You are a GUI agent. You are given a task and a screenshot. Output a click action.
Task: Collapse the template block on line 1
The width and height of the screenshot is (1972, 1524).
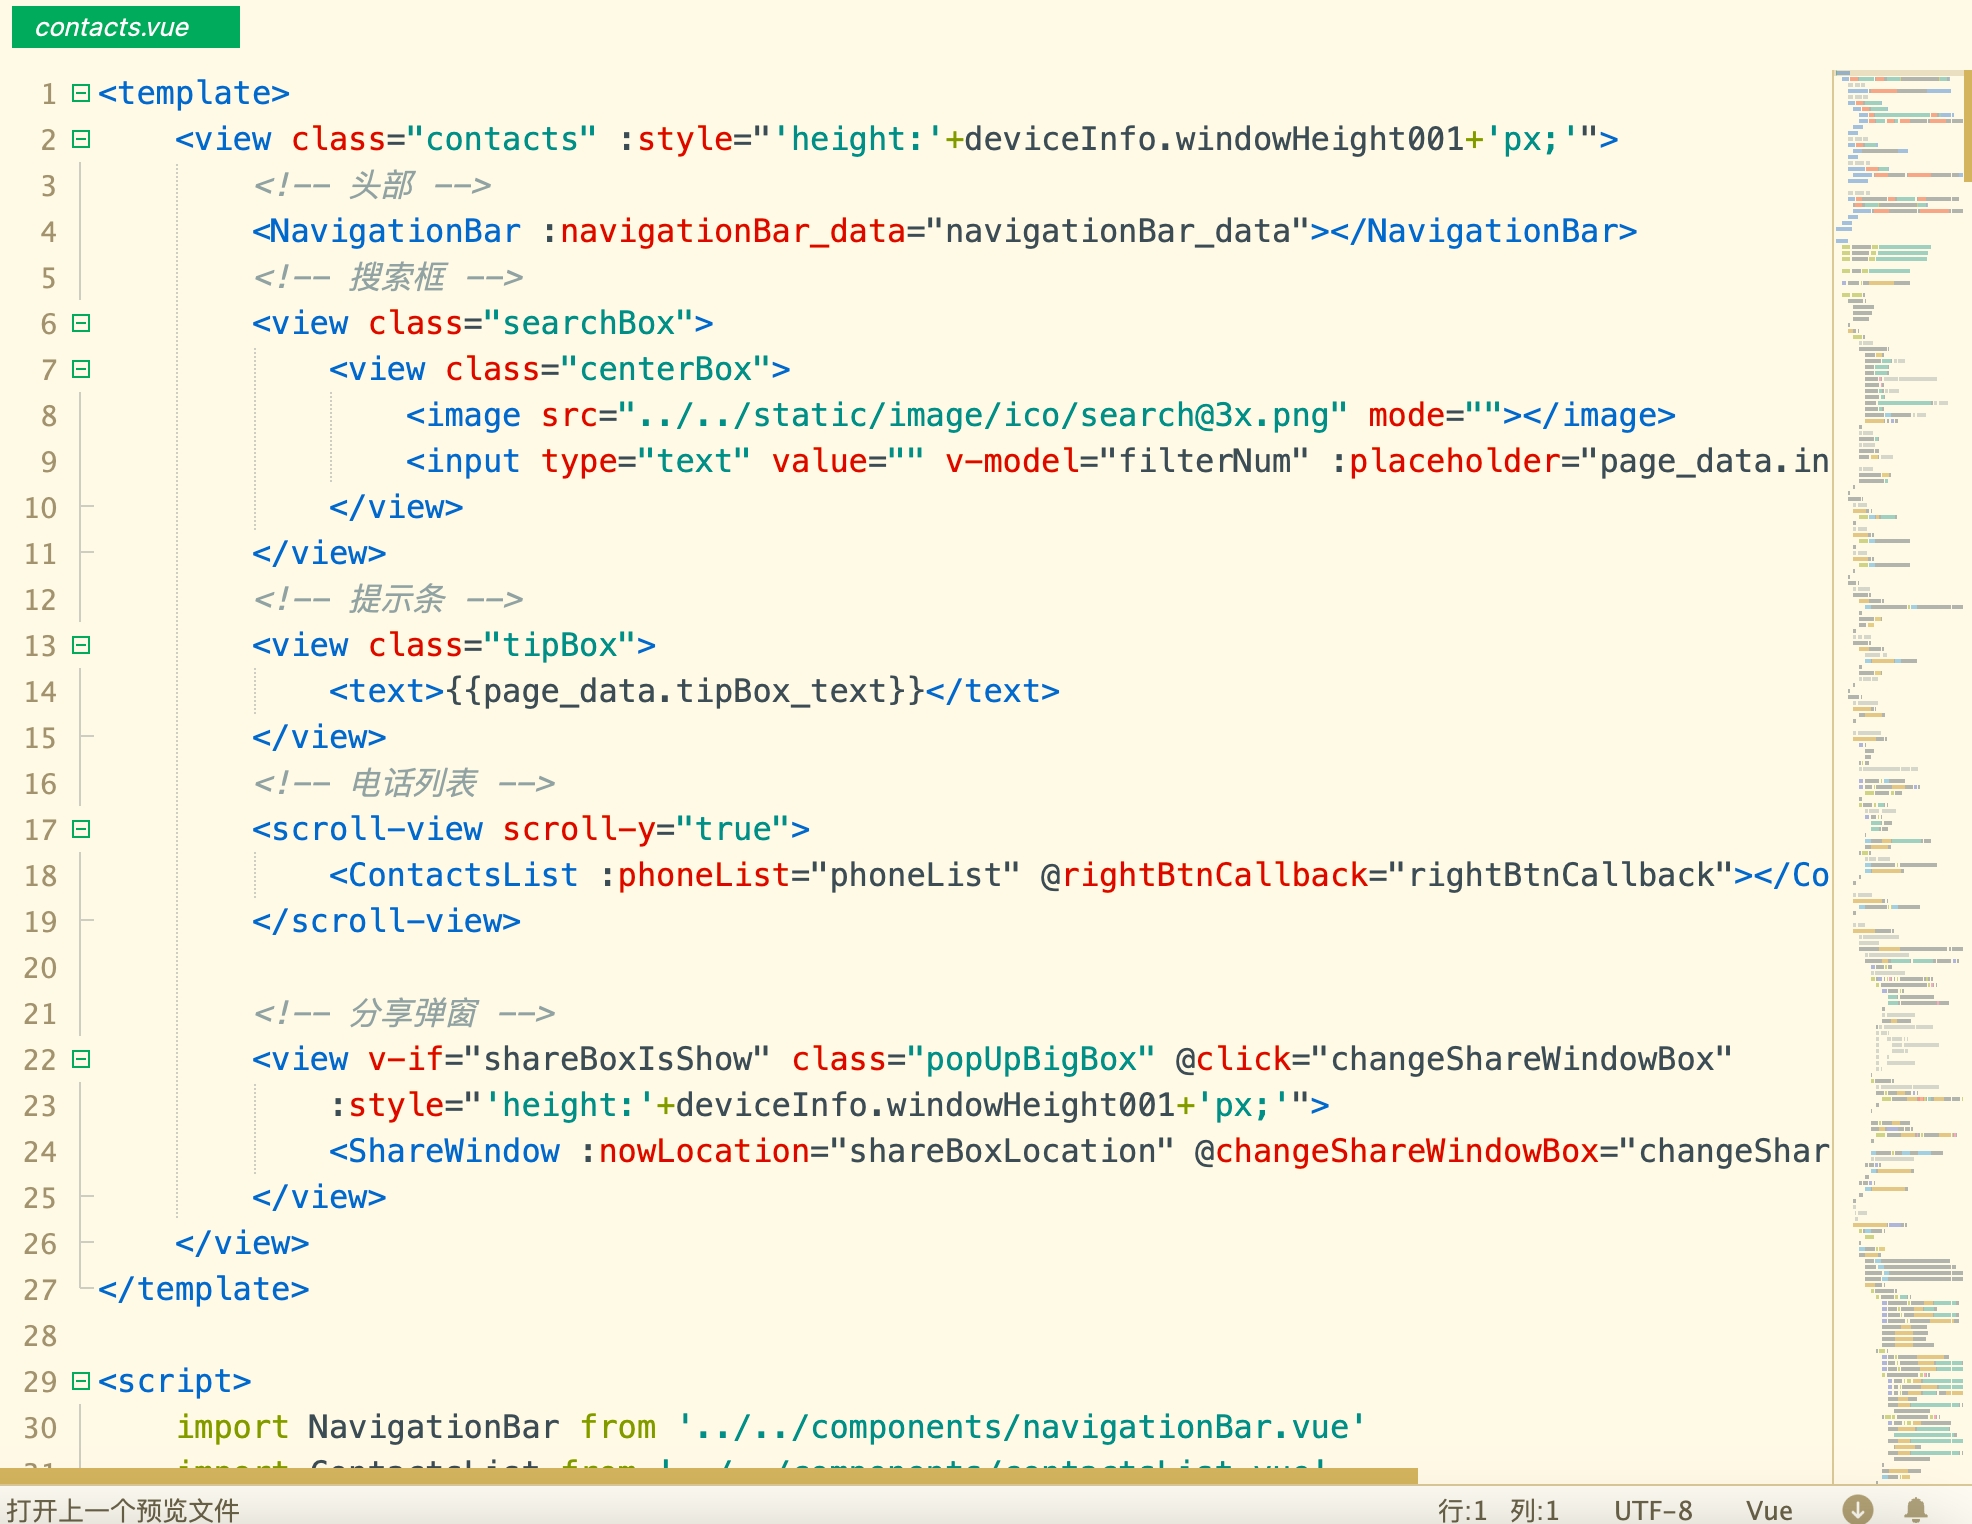coord(81,93)
